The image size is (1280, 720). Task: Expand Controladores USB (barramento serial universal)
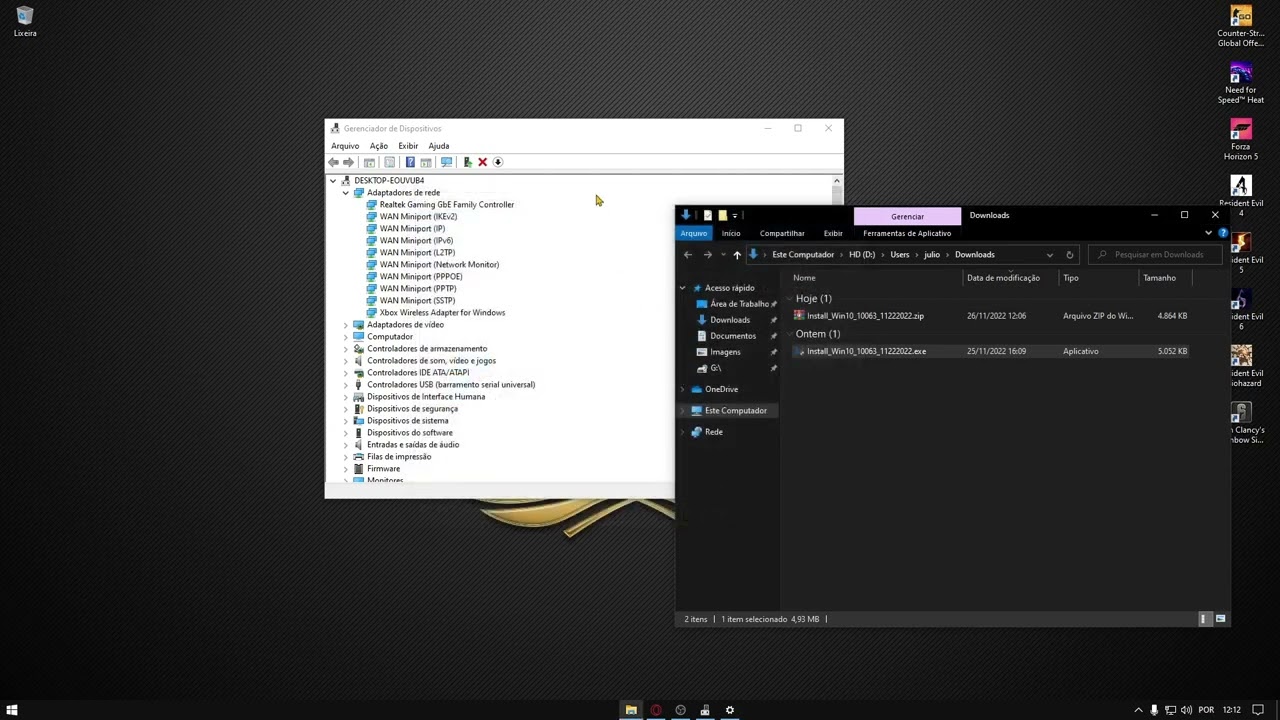tap(346, 385)
